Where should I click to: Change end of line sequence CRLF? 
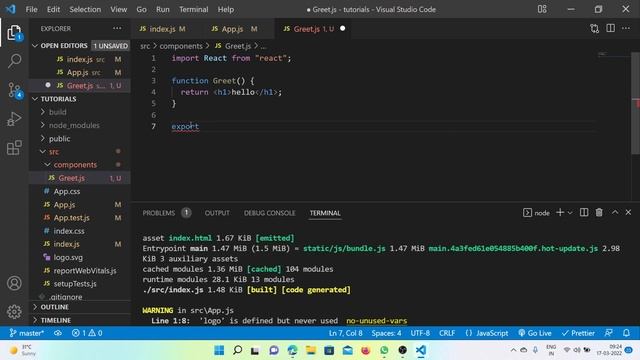point(447,333)
